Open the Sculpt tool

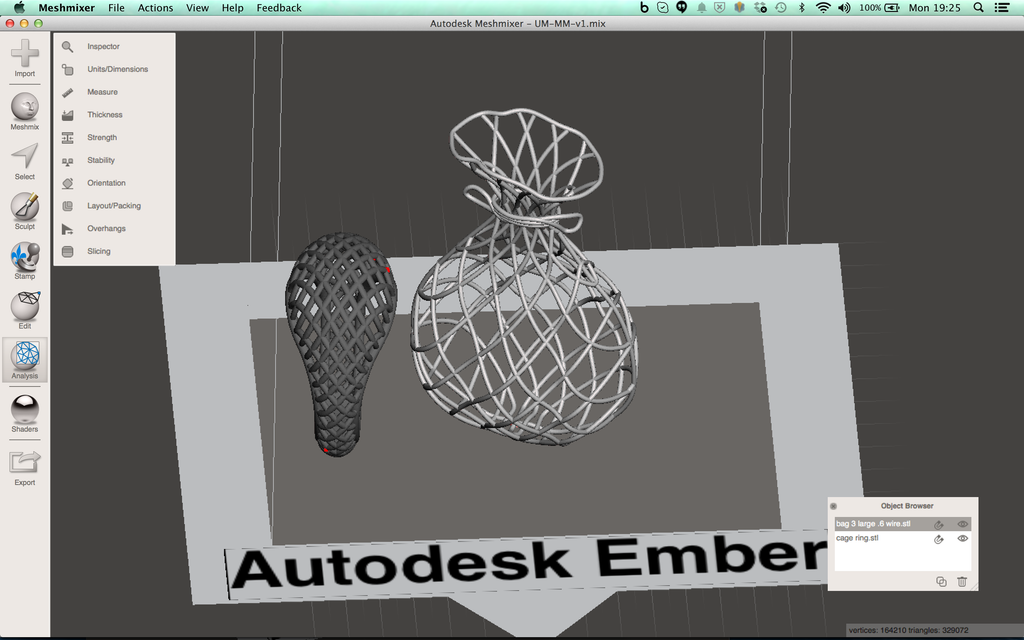(x=25, y=206)
